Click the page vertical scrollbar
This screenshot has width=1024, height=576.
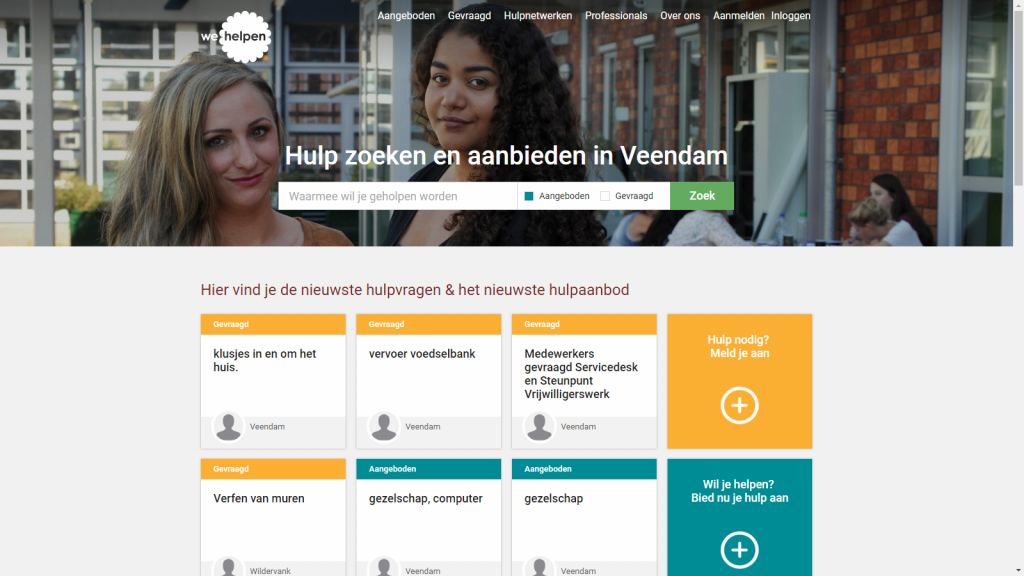pos(1018,288)
